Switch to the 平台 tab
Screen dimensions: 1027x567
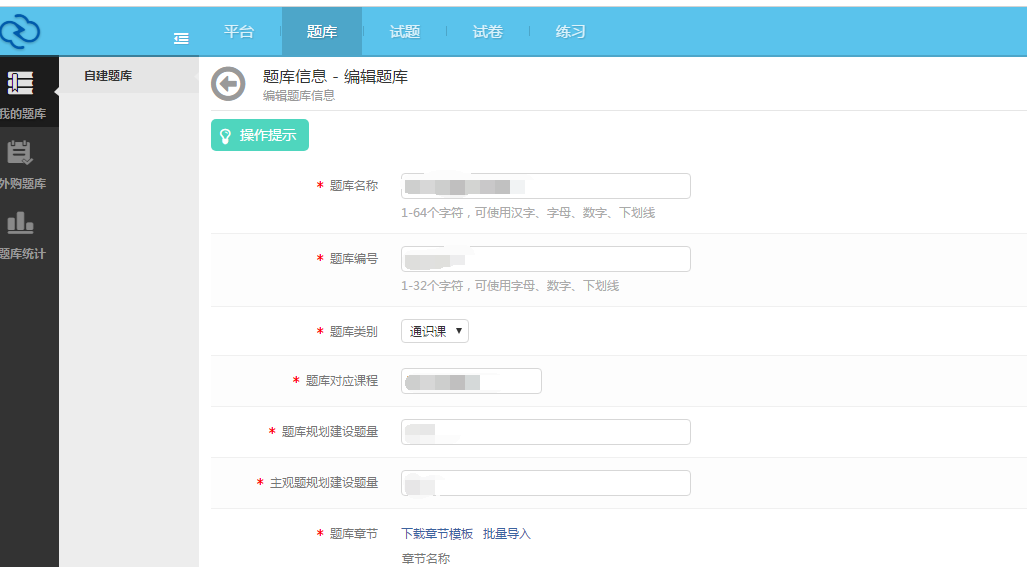239,31
